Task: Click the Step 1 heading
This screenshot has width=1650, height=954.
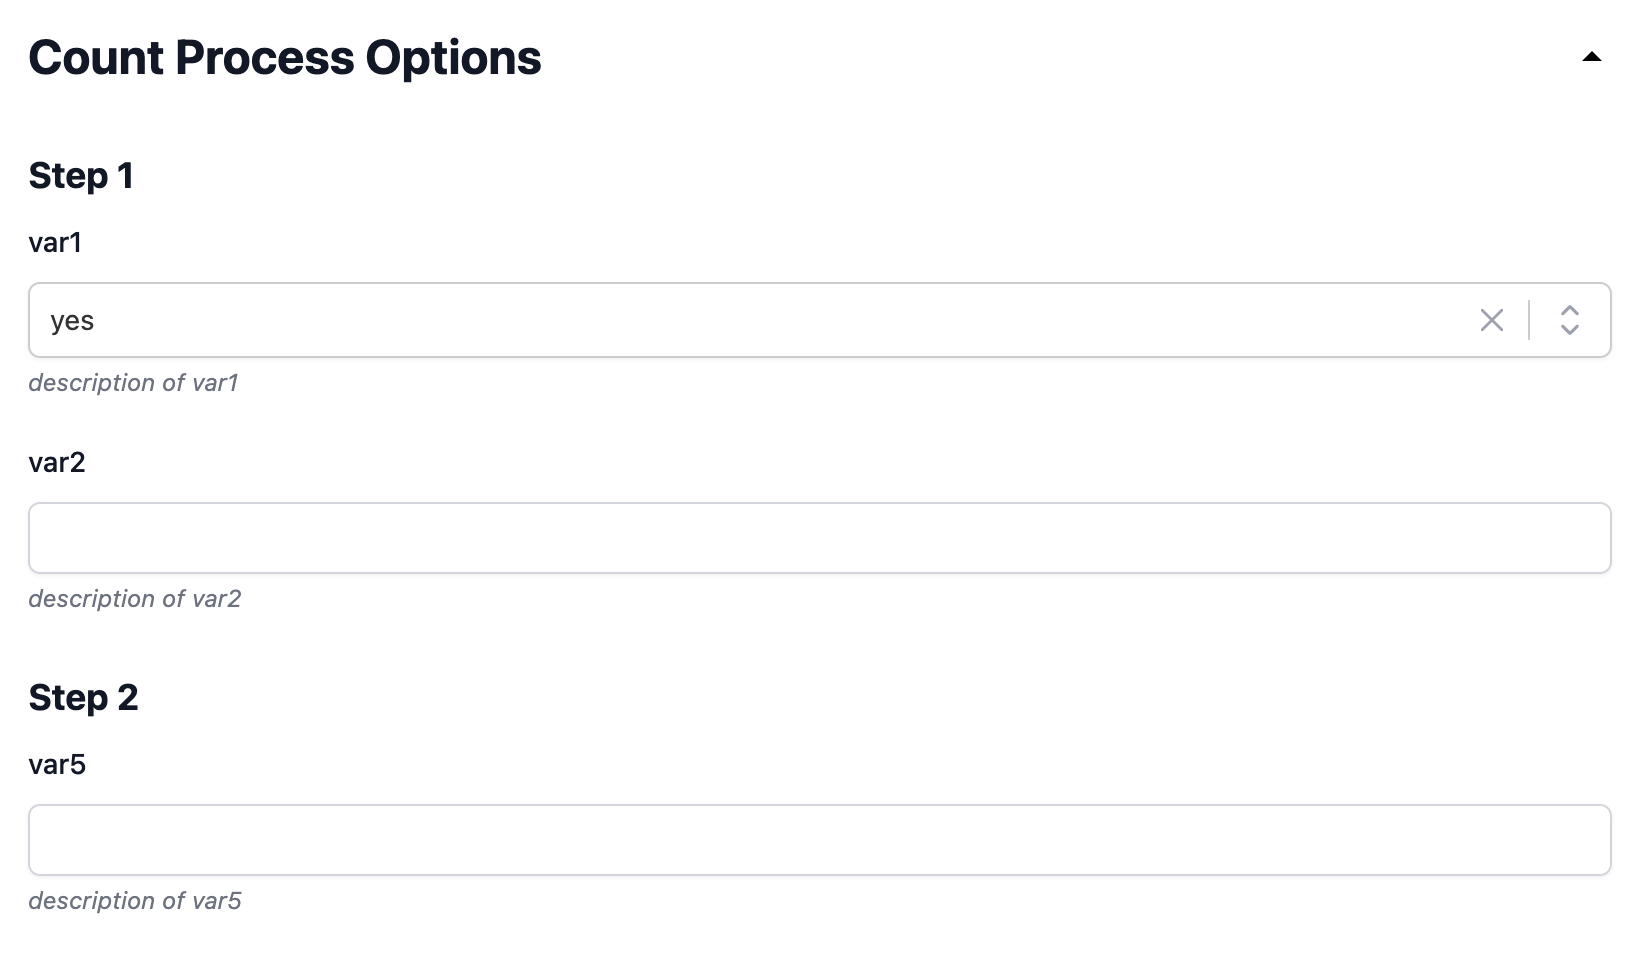Action: click(x=81, y=176)
